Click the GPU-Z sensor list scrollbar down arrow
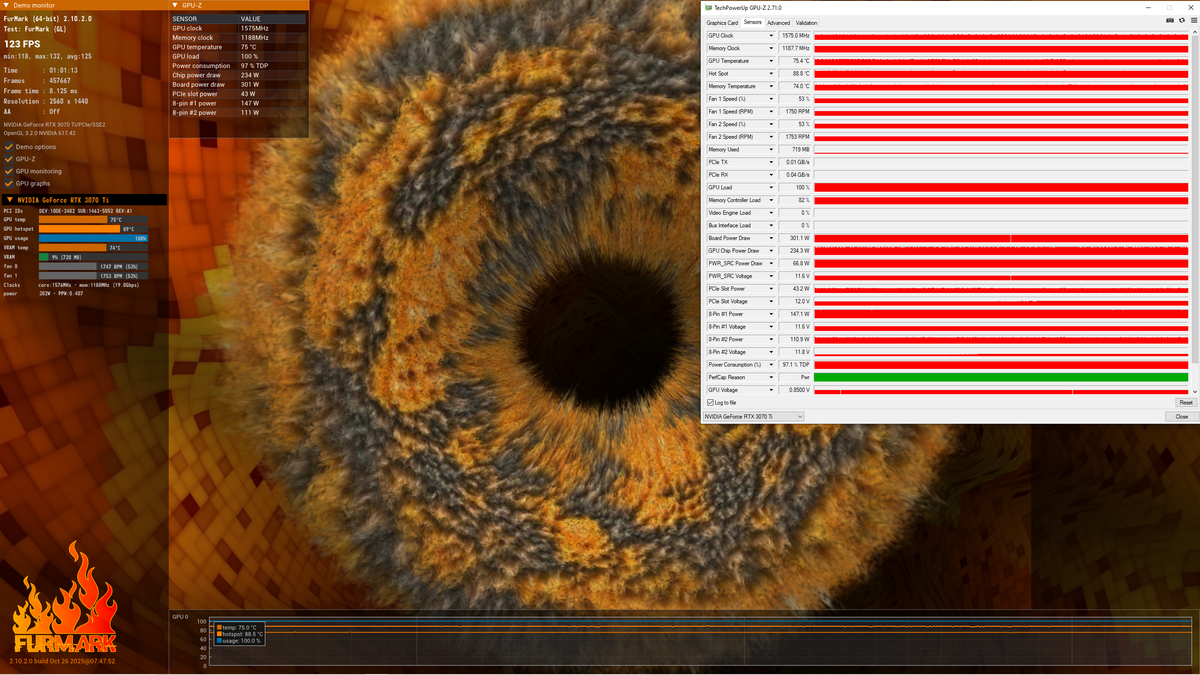 coord(1193,391)
